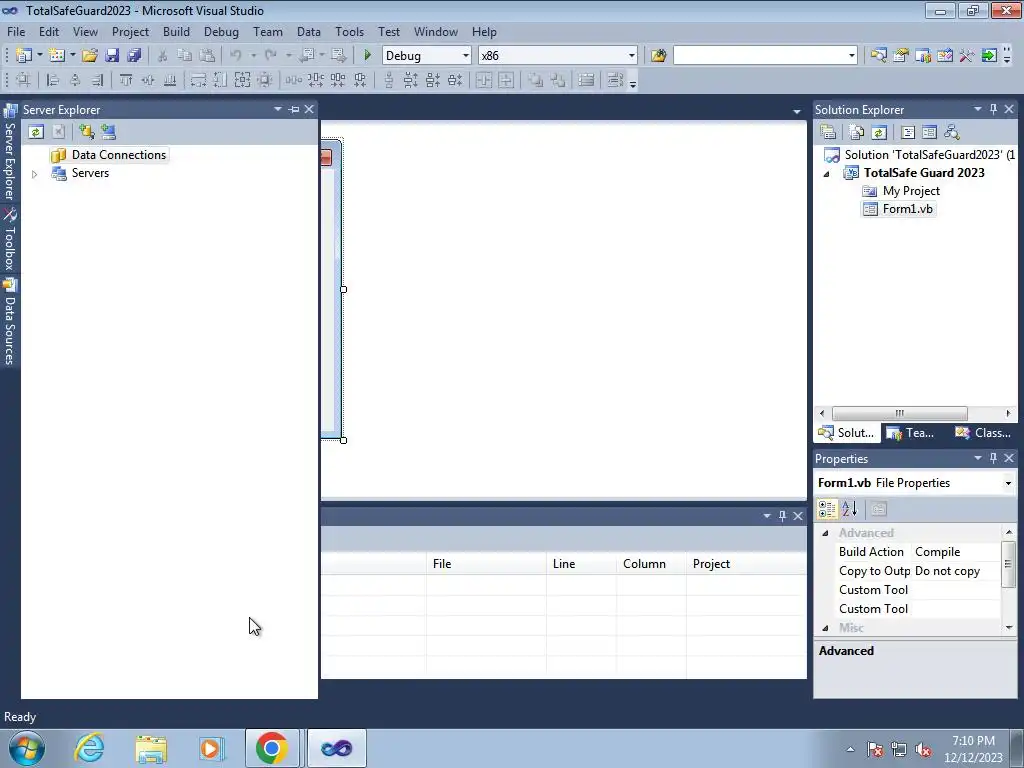
Task: Open the Toolbox side tab
Action: tap(10, 240)
